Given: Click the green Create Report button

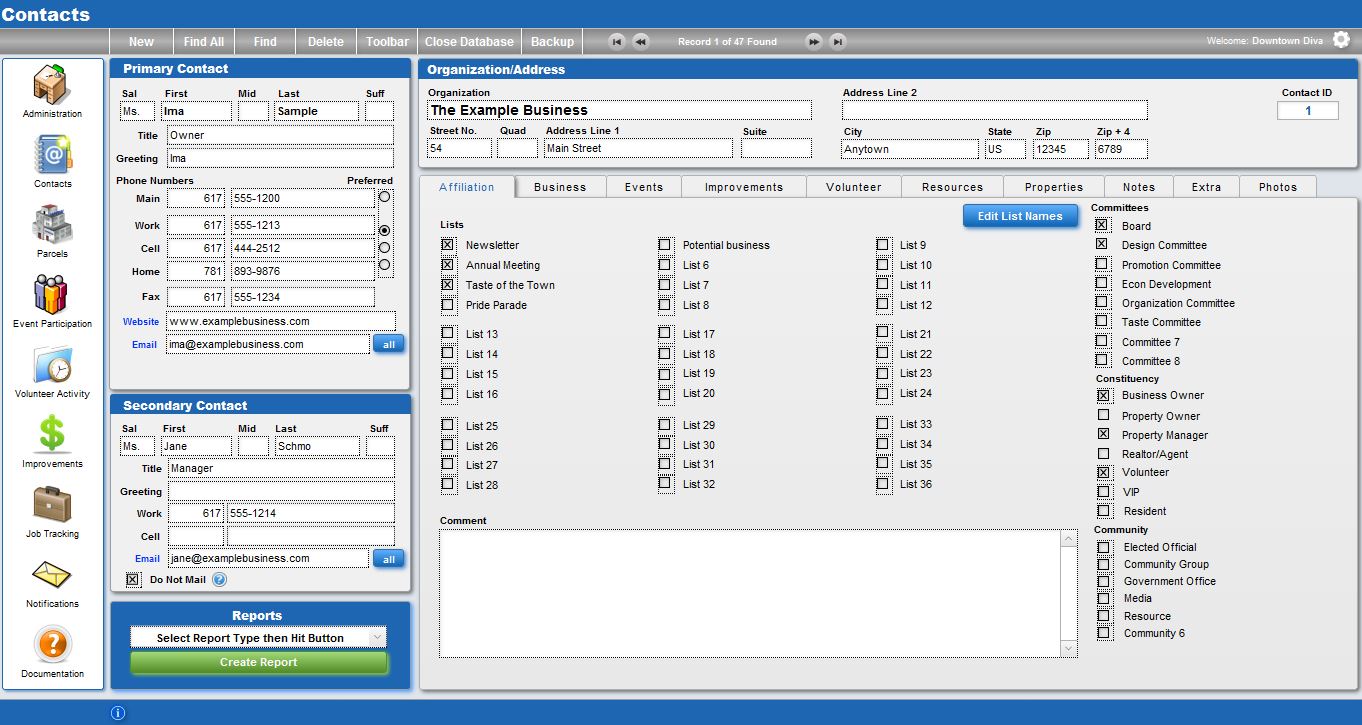Looking at the screenshot, I should click(x=259, y=662).
